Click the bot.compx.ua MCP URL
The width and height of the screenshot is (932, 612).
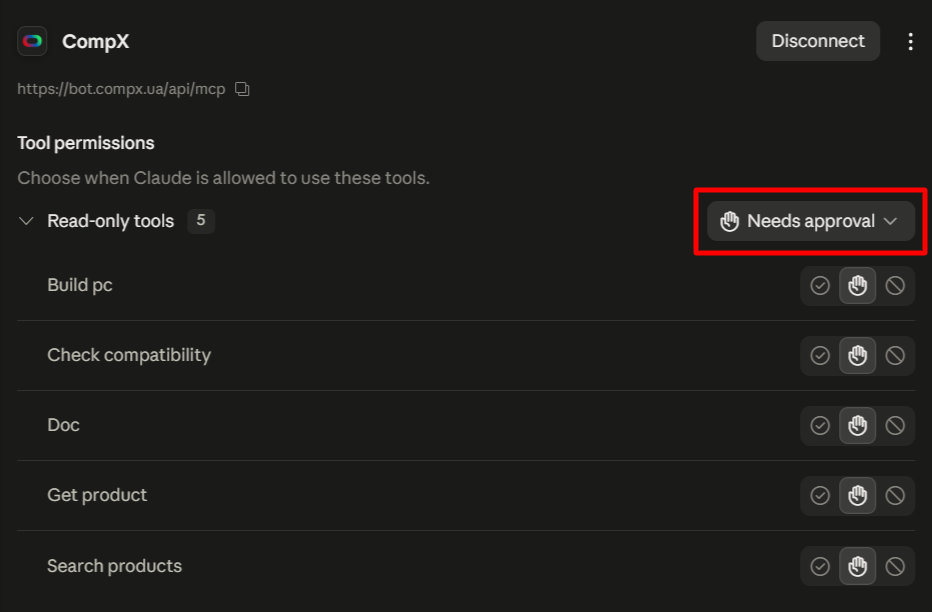click(x=121, y=89)
